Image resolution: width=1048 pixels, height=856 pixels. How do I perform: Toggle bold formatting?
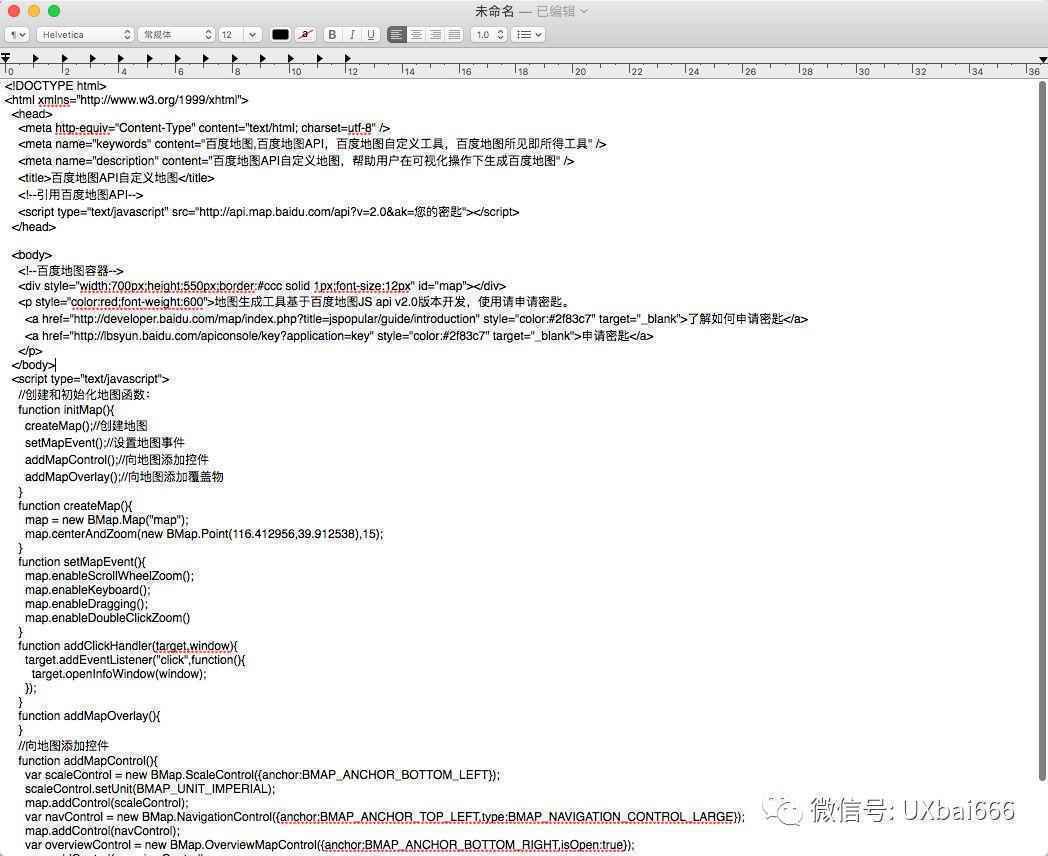[x=332, y=35]
